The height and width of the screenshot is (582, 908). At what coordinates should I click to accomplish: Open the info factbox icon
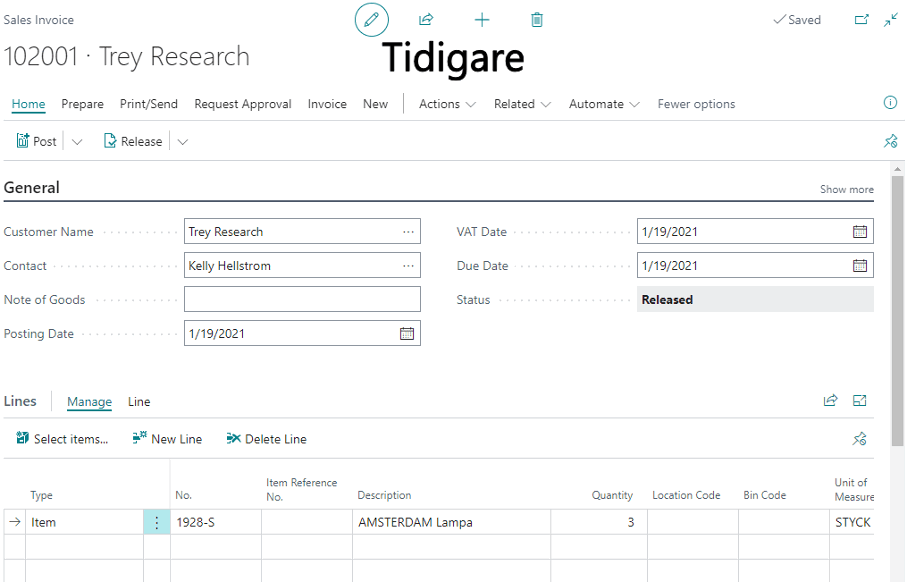point(890,103)
